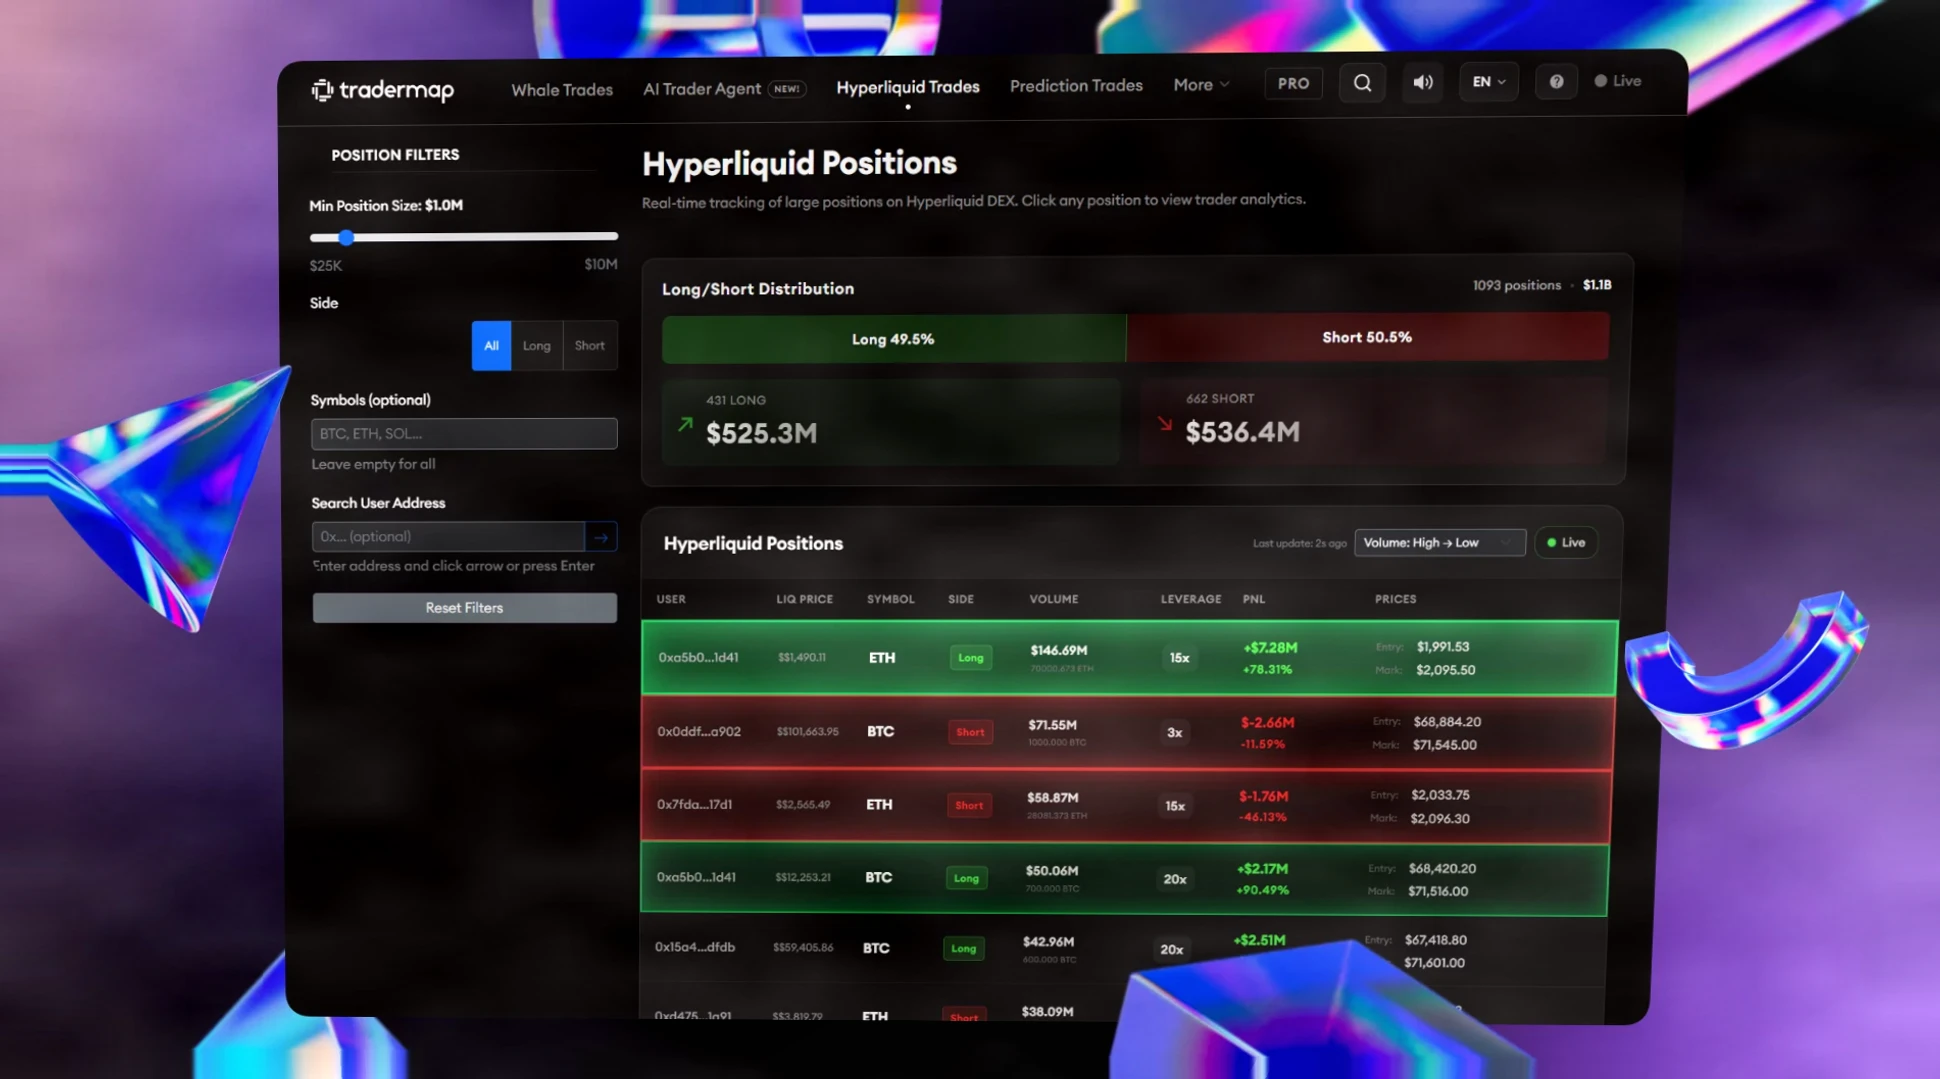
Task: Click the PRO button
Action: 1293,84
